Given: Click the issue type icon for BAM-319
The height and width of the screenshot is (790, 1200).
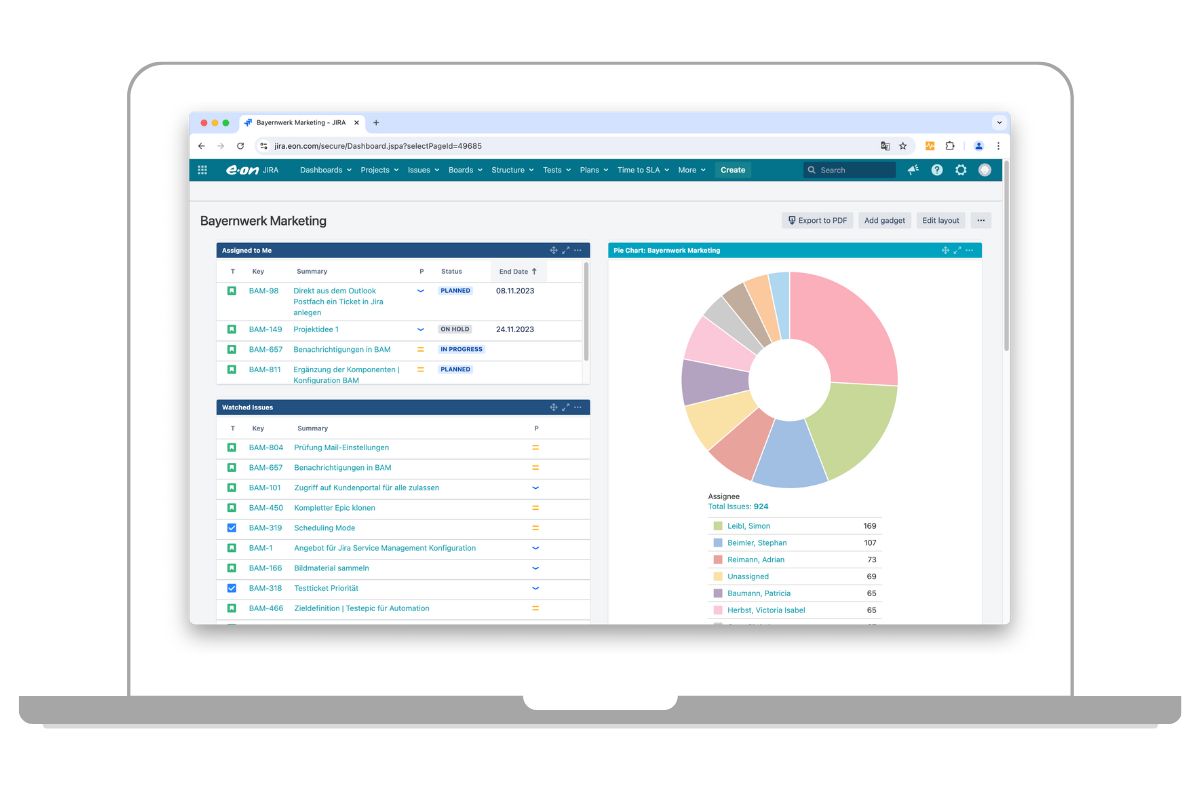Looking at the screenshot, I should coord(232,528).
